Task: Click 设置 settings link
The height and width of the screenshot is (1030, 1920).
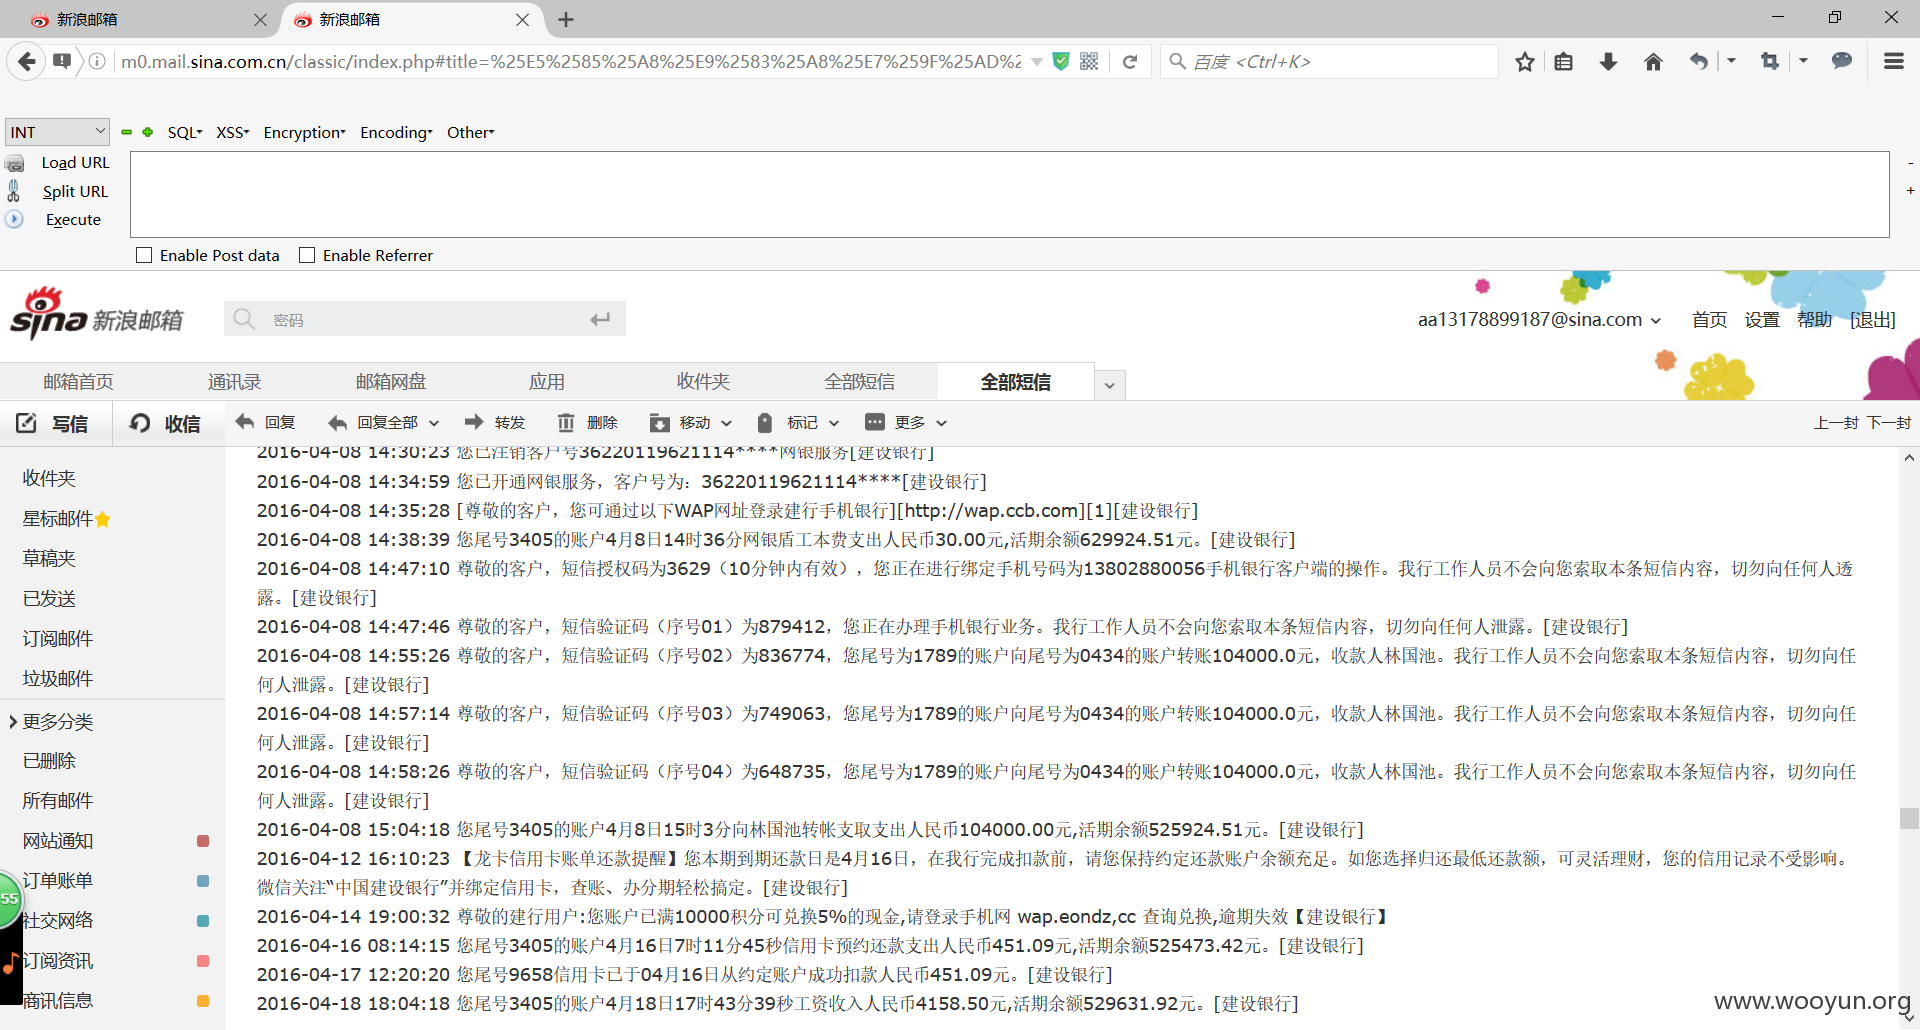Action: click(1762, 320)
